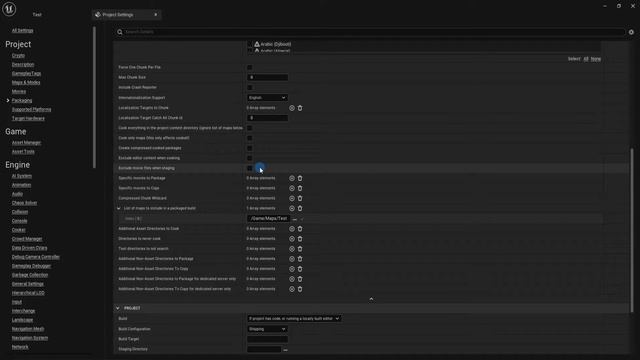The image size is (640, 360).
Task: Click the search magnifier icon
Action: click(120, 32)
